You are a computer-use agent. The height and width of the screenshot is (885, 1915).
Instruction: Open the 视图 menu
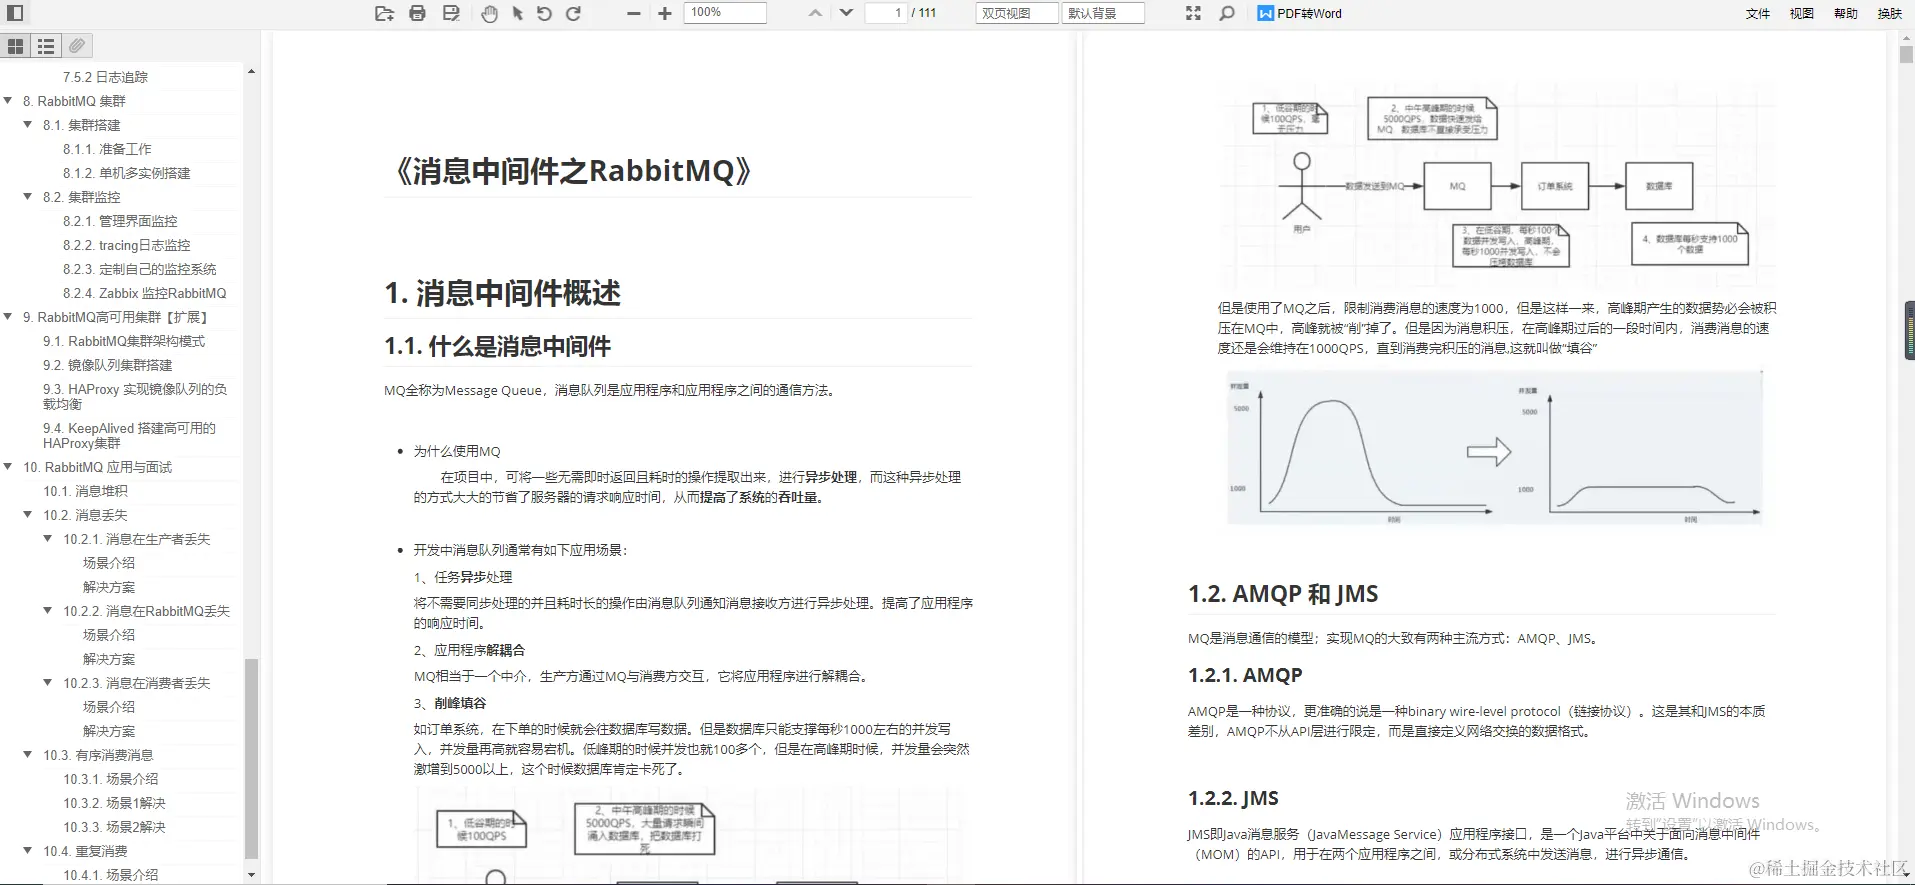[1801, 13]
